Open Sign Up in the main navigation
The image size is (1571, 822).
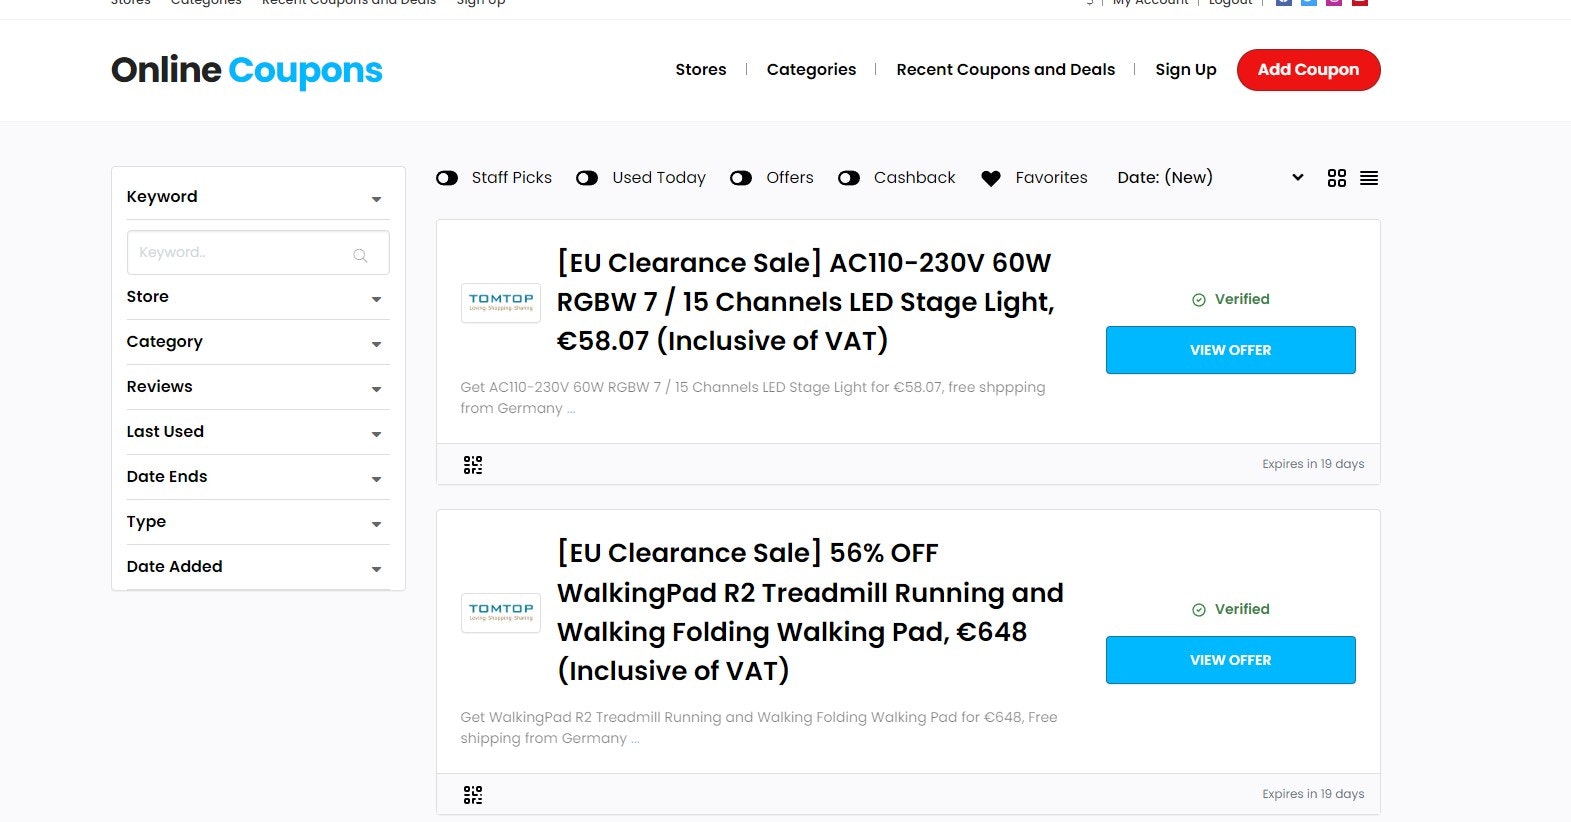pos(1186,70)
